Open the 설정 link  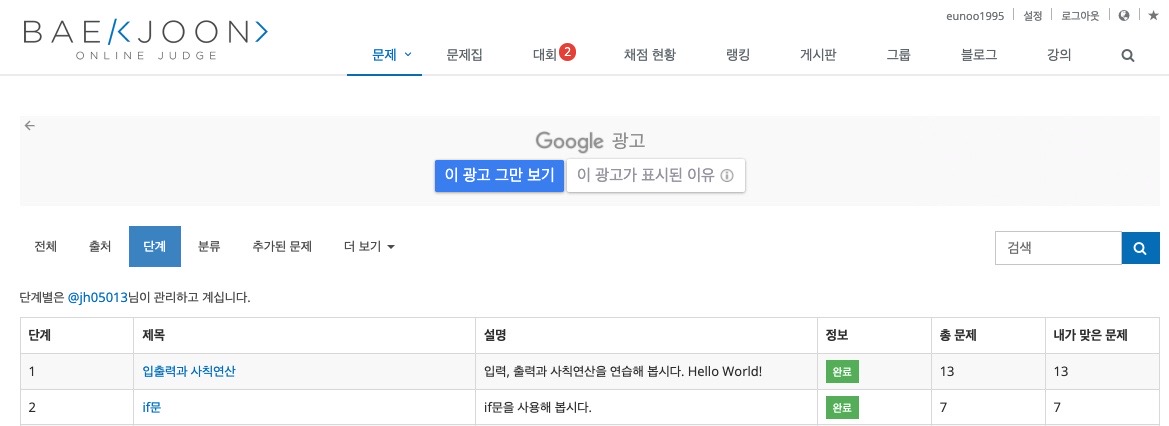1033,15
